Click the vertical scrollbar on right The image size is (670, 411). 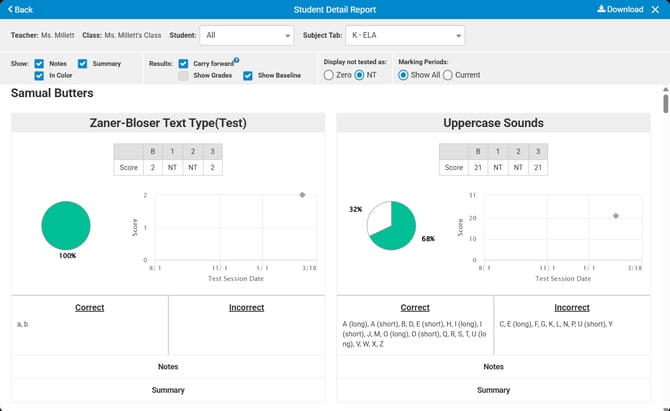pos(665,105)
